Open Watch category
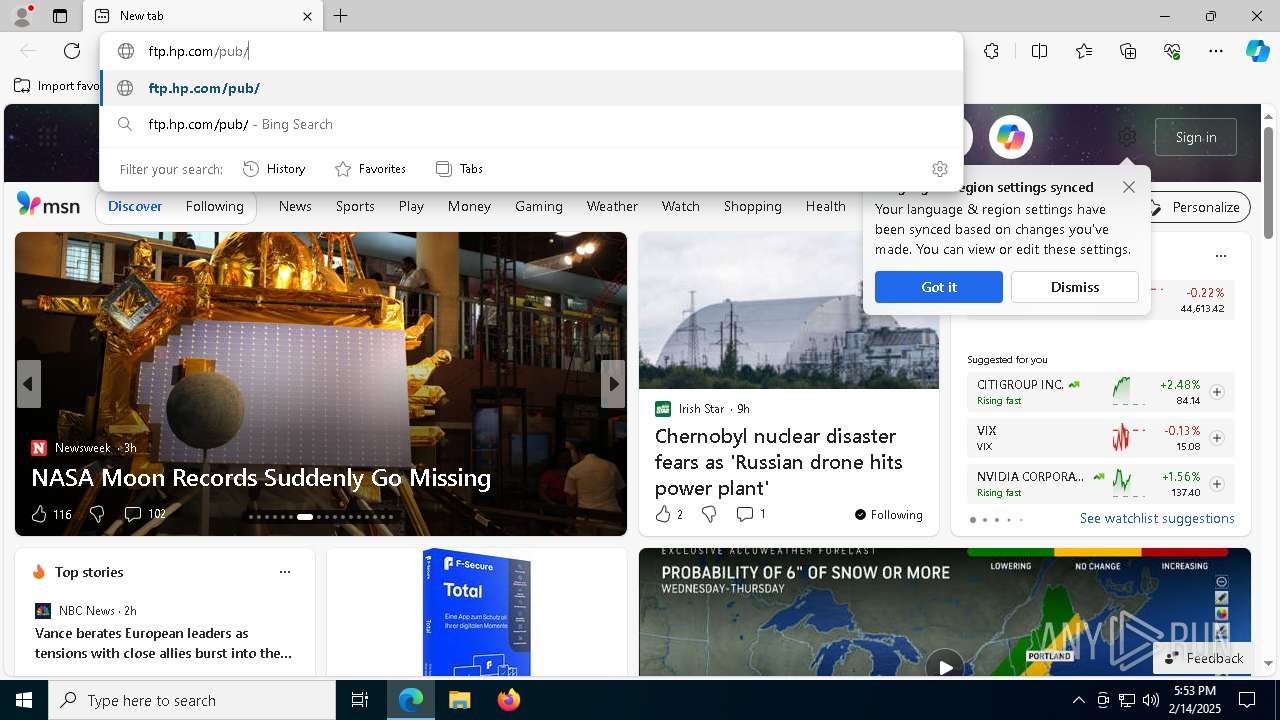The width and height of the screenshot is (1280, 720). coord(680,206)
